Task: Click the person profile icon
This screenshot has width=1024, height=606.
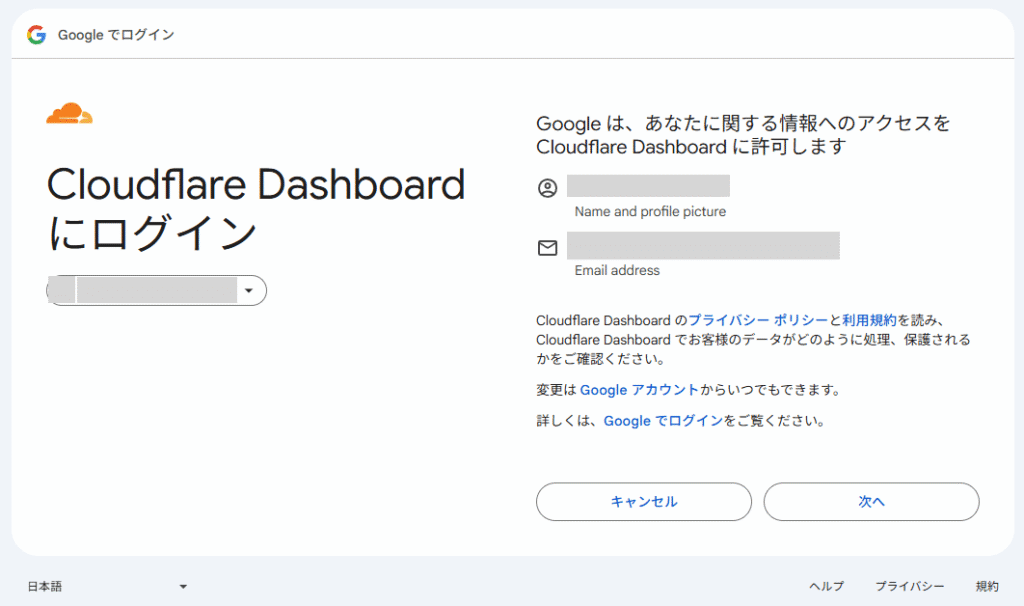Action: coord(547,188)
